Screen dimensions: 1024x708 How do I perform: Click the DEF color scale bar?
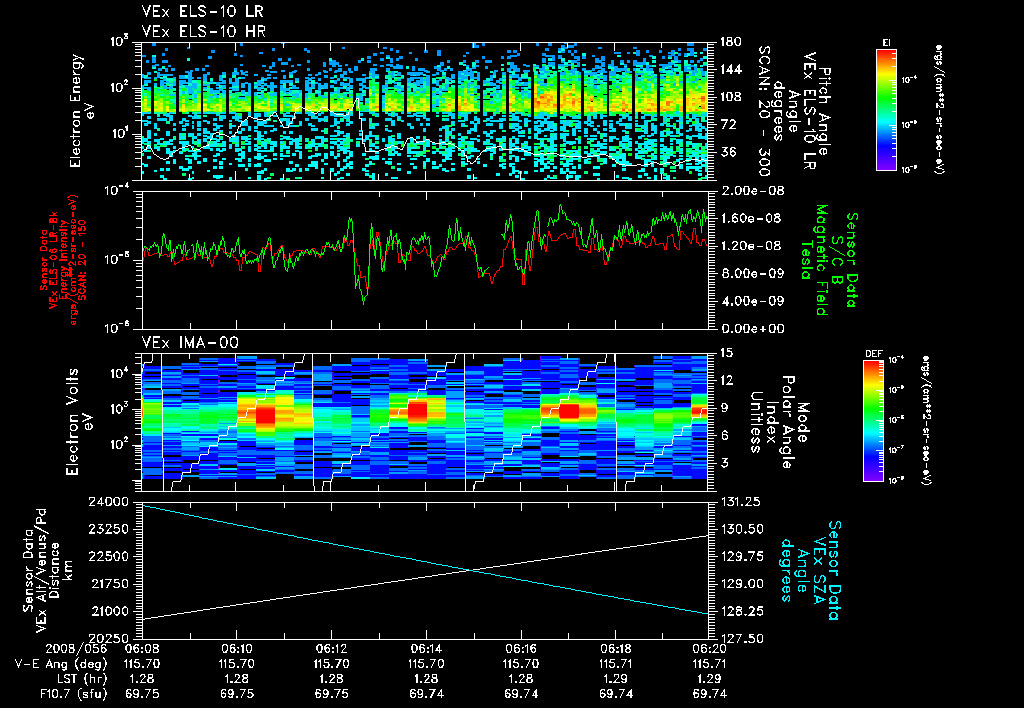[x=873, y=420]
